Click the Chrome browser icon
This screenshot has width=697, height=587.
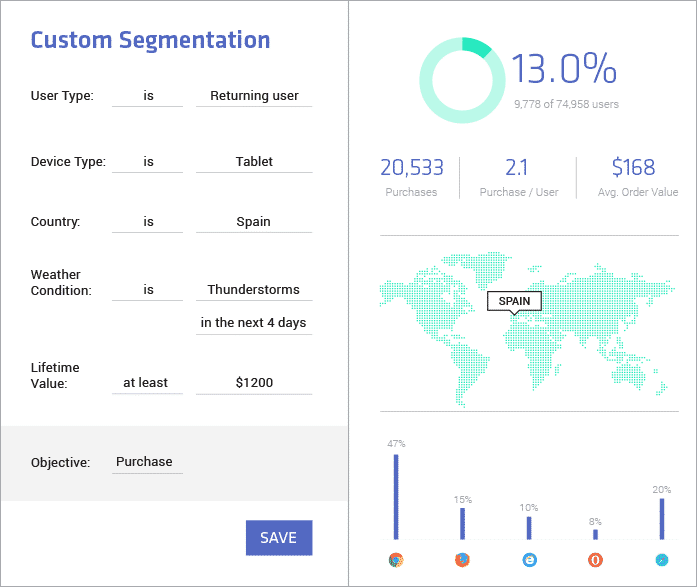click(x=396, y=560)
